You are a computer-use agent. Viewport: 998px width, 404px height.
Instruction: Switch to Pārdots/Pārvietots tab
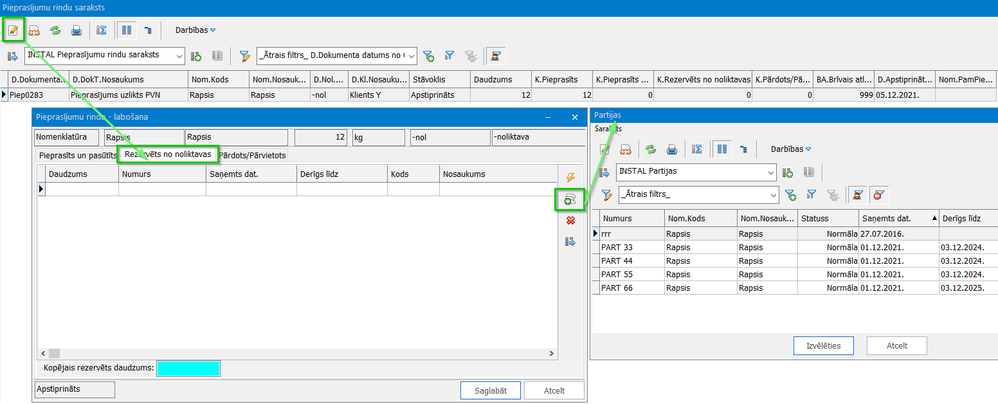click(252, 155)
